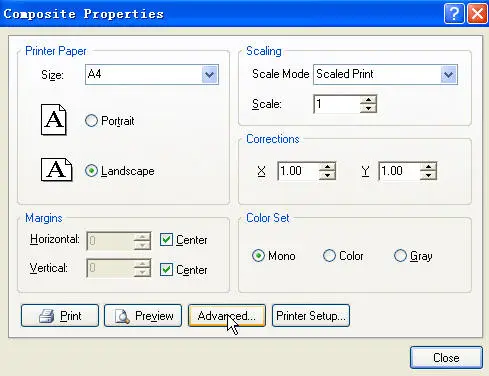This screenshot has height=376, width=489.
Task: Click the Print button with printer icon
Action: (x=60, y=315)
